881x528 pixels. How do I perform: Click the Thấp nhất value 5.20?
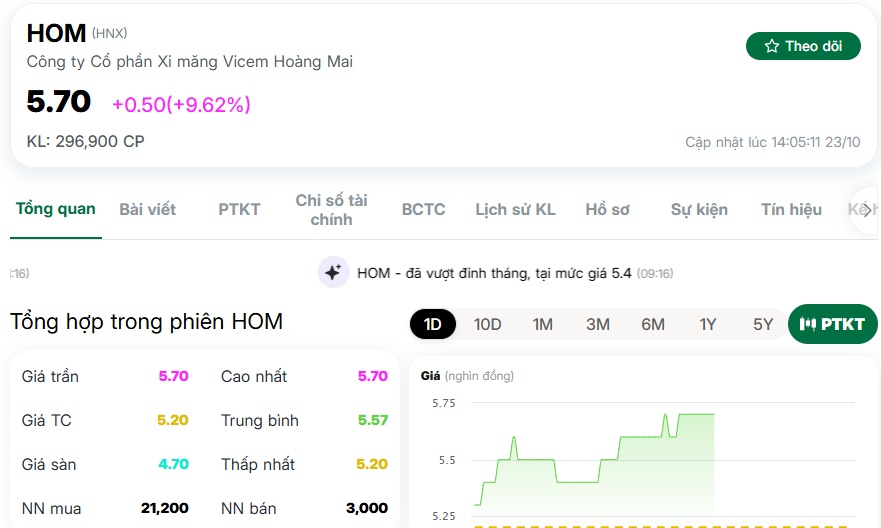click(x=372, y=464)
